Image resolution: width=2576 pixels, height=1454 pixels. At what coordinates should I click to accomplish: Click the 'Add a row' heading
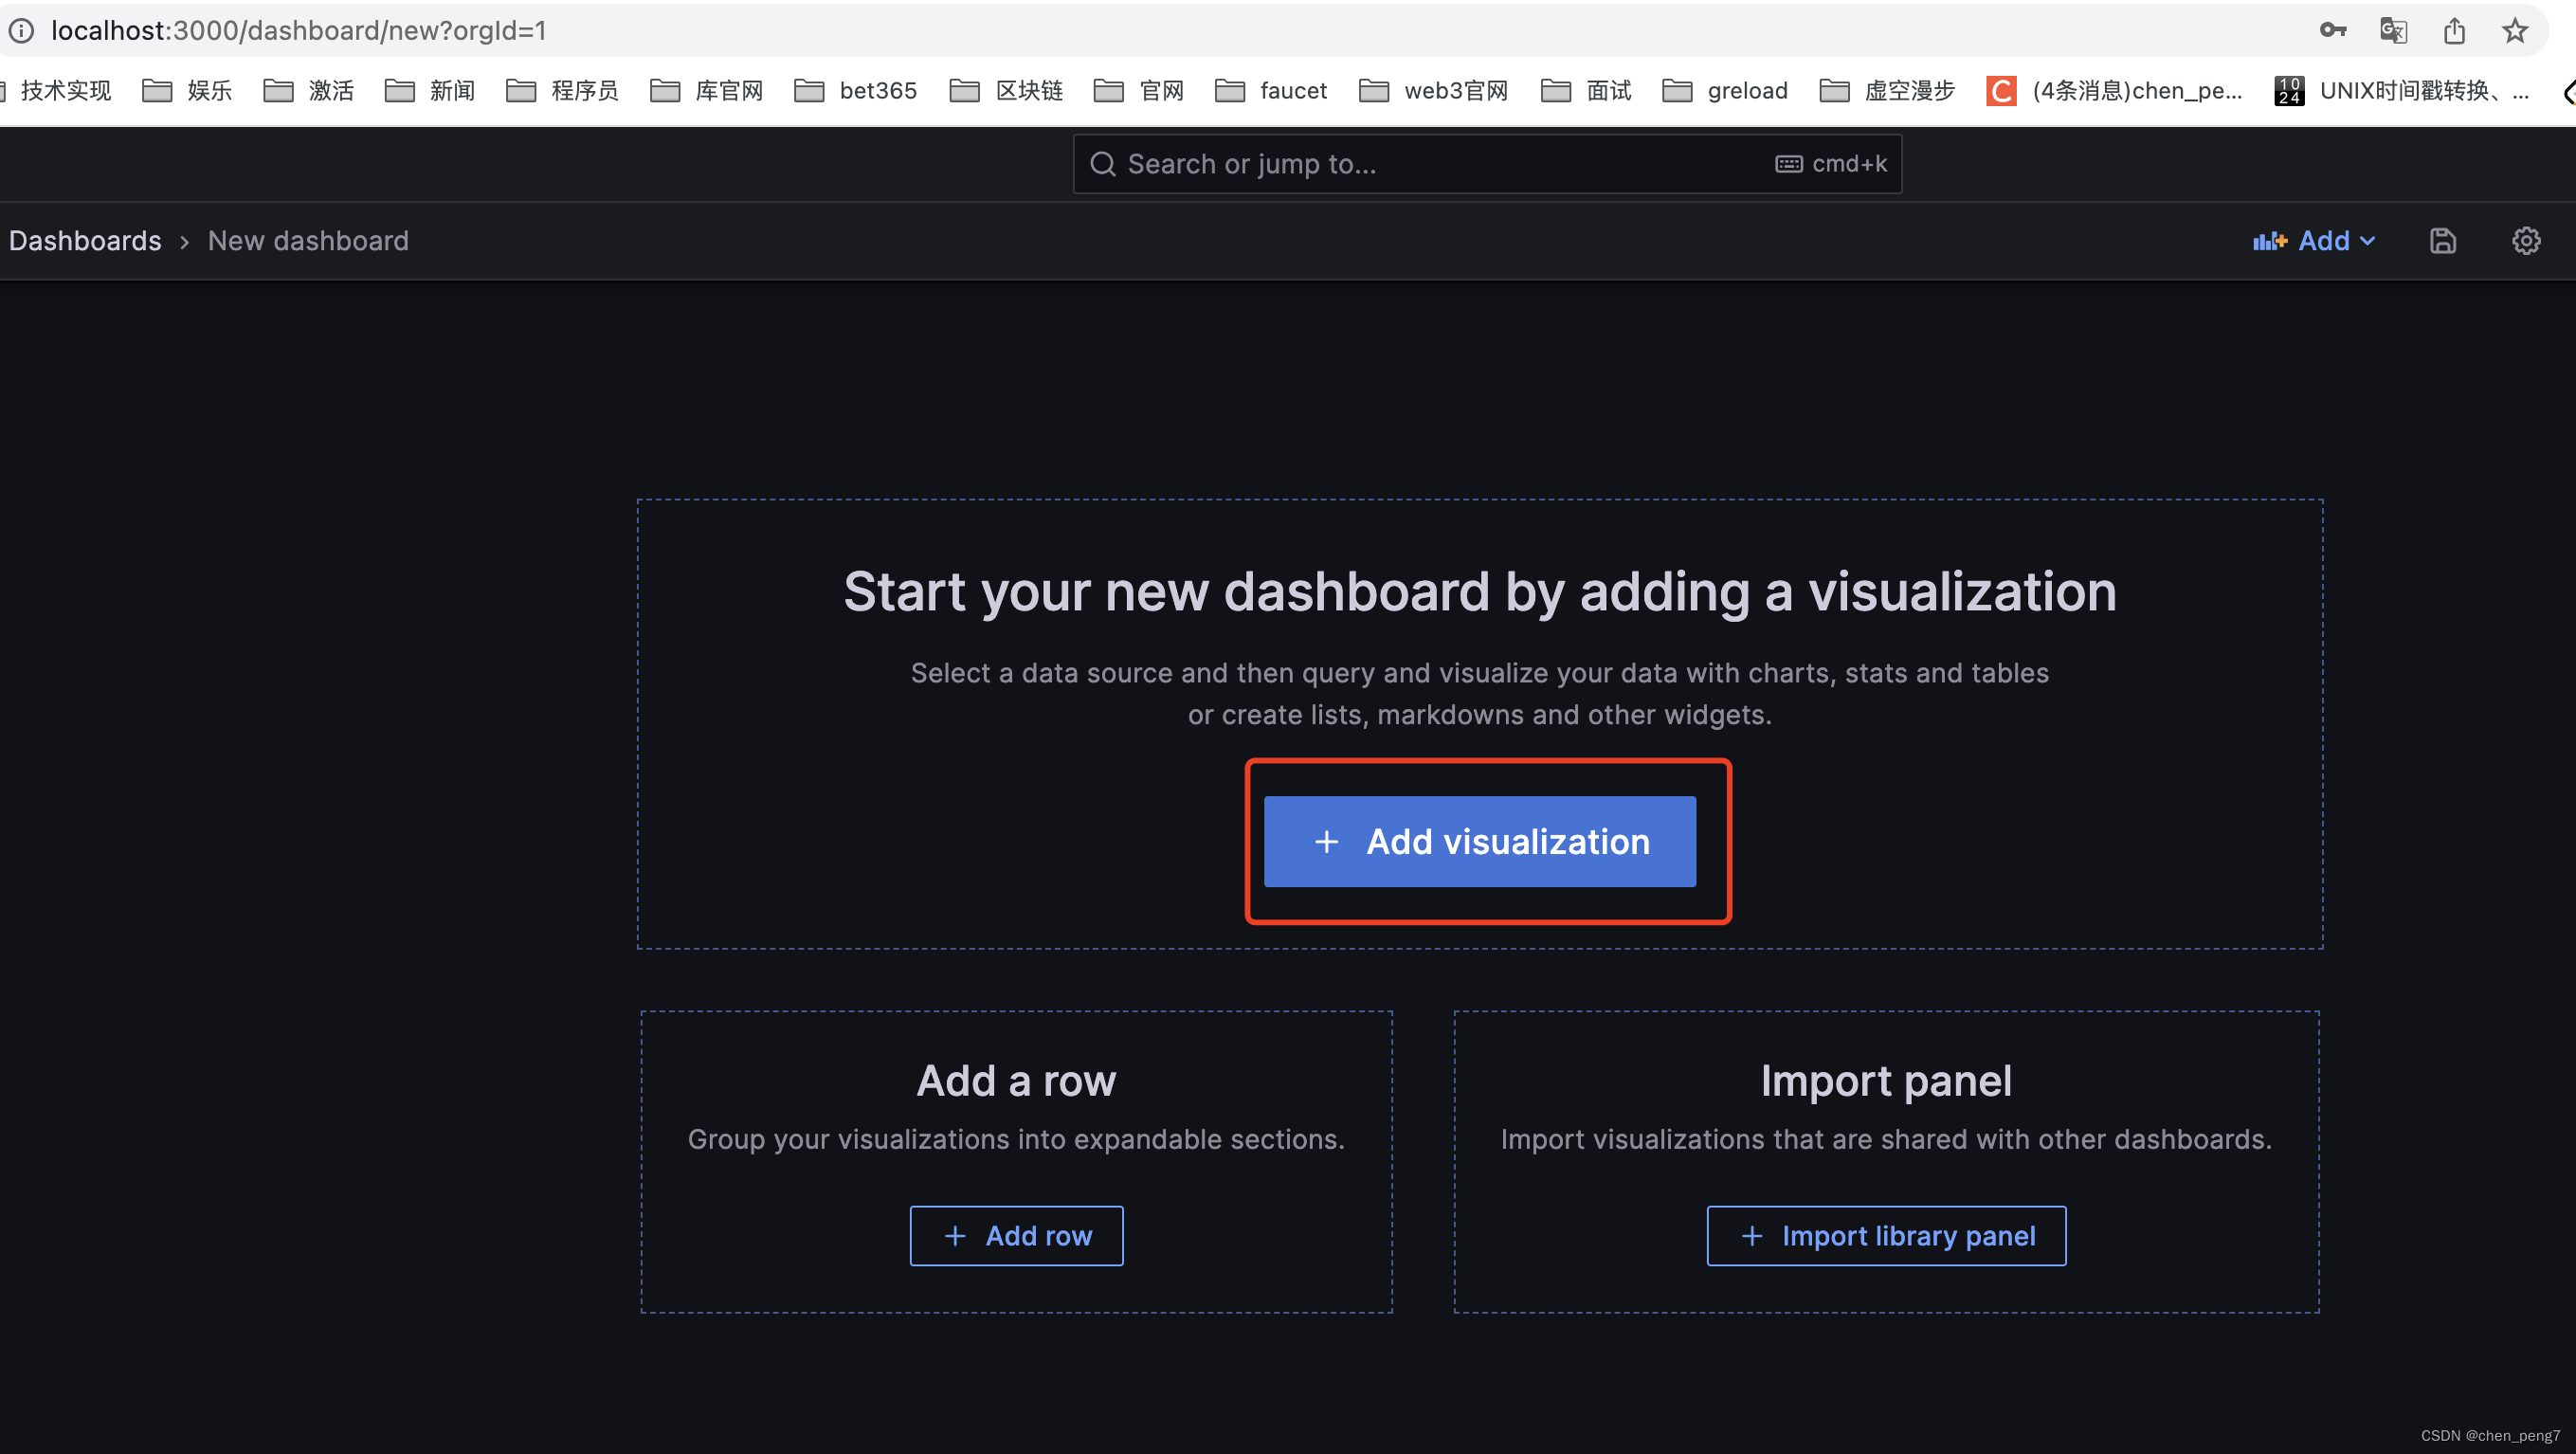click(1016, 1080)
